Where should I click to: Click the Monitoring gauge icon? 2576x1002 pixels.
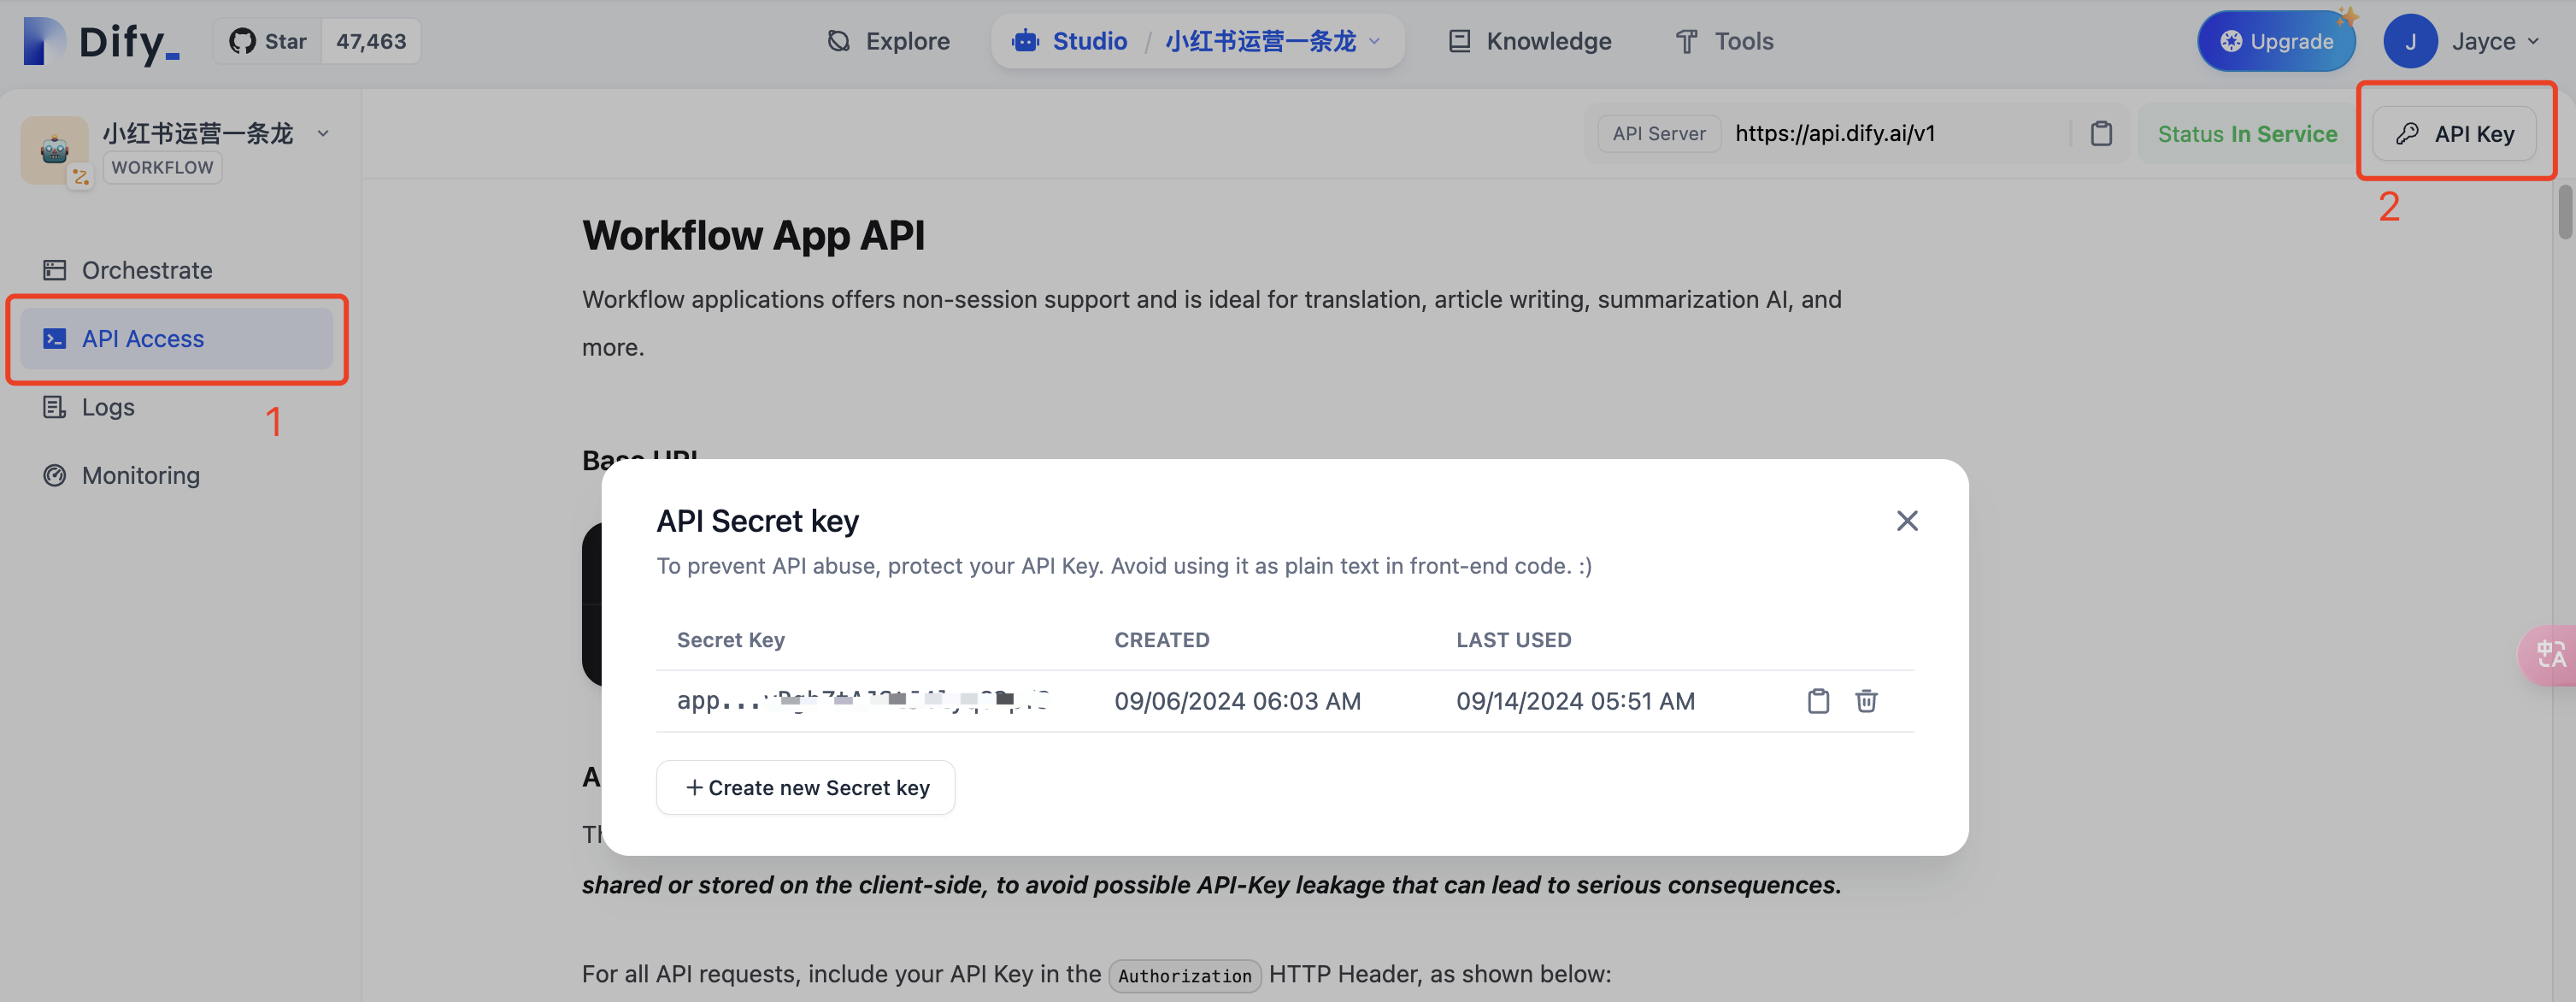(54, 475)
